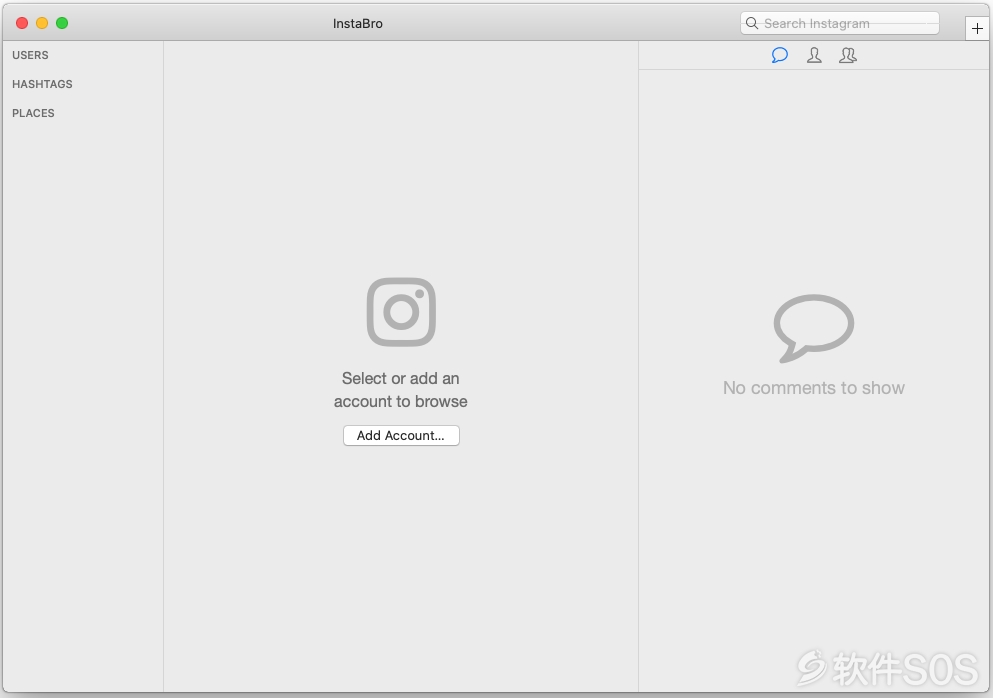The height and width of the screenshot is (698, 993).
Task: Focus the Search Instagram field
Action: pyautogui.click(x=840, y=23)
